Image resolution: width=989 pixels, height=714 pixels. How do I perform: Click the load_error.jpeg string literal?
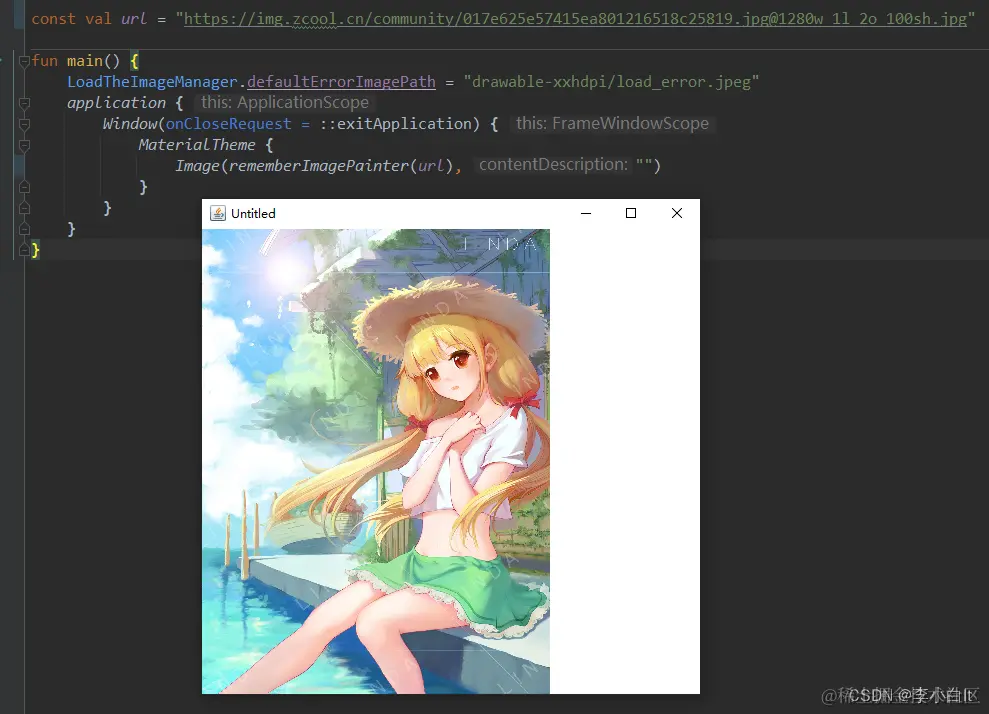(611, 82)
